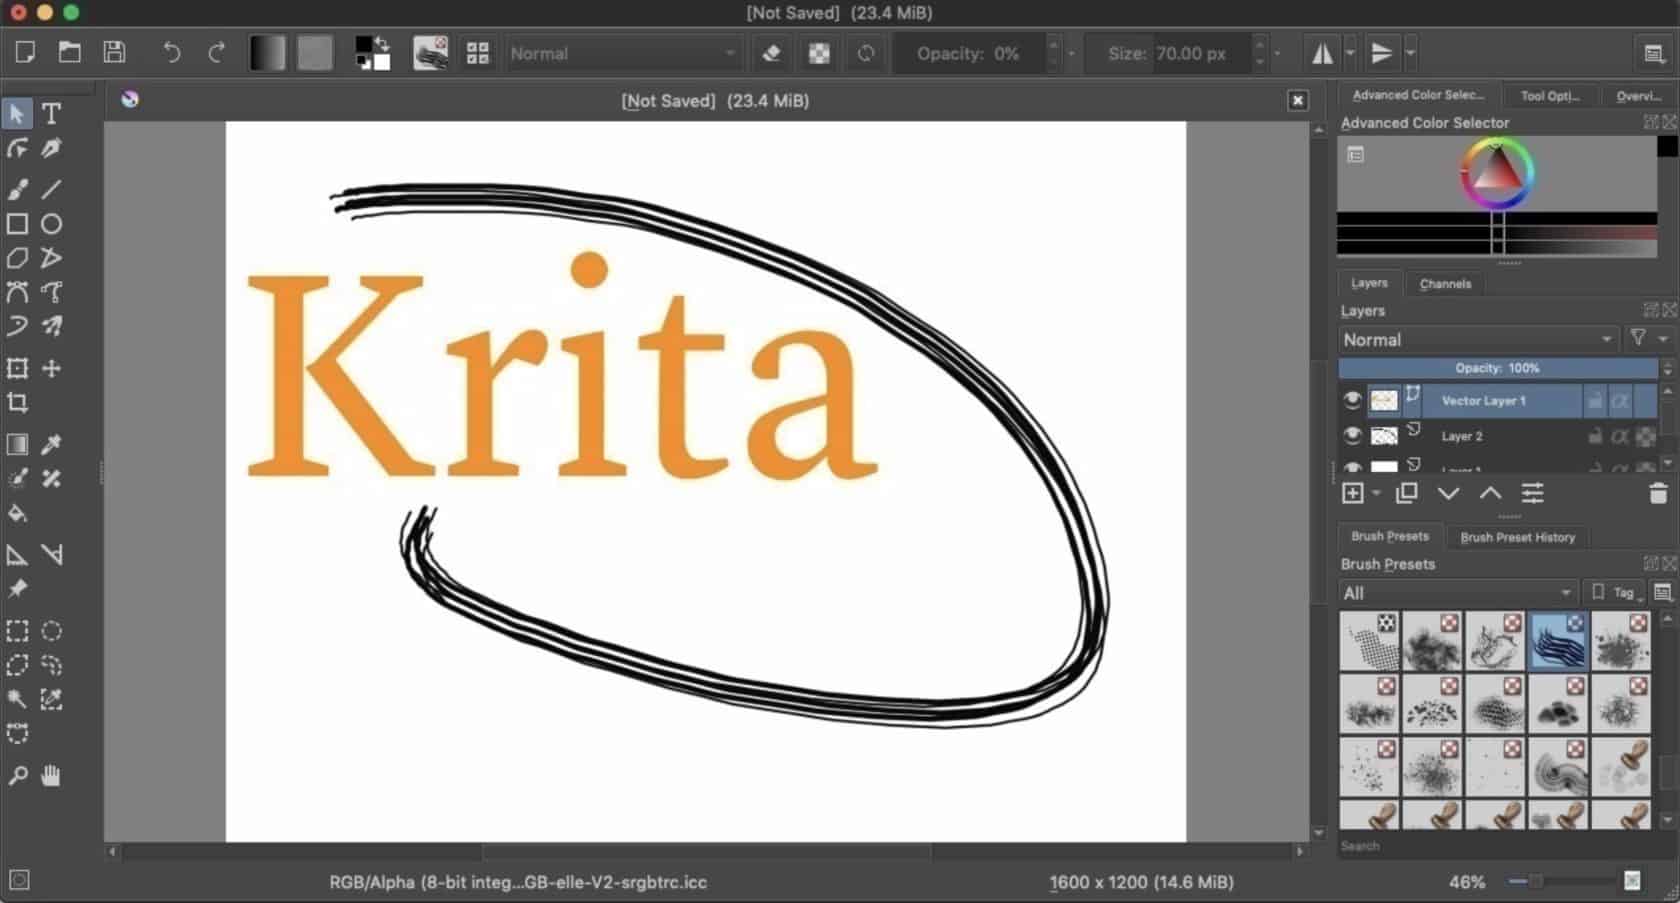Hide Layer 2 with eye icon
The height and width of the screenshot is (903, 1680).
pyautogui.click(x=1352, y=436)
